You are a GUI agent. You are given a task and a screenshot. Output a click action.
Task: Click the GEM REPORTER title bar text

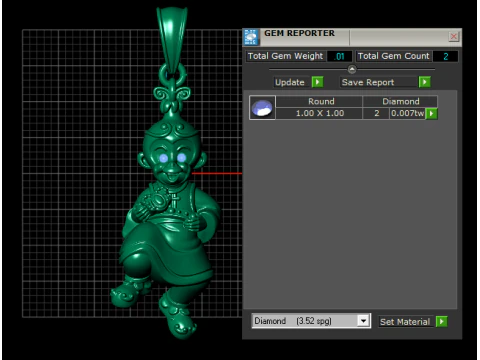coord(299,33)
